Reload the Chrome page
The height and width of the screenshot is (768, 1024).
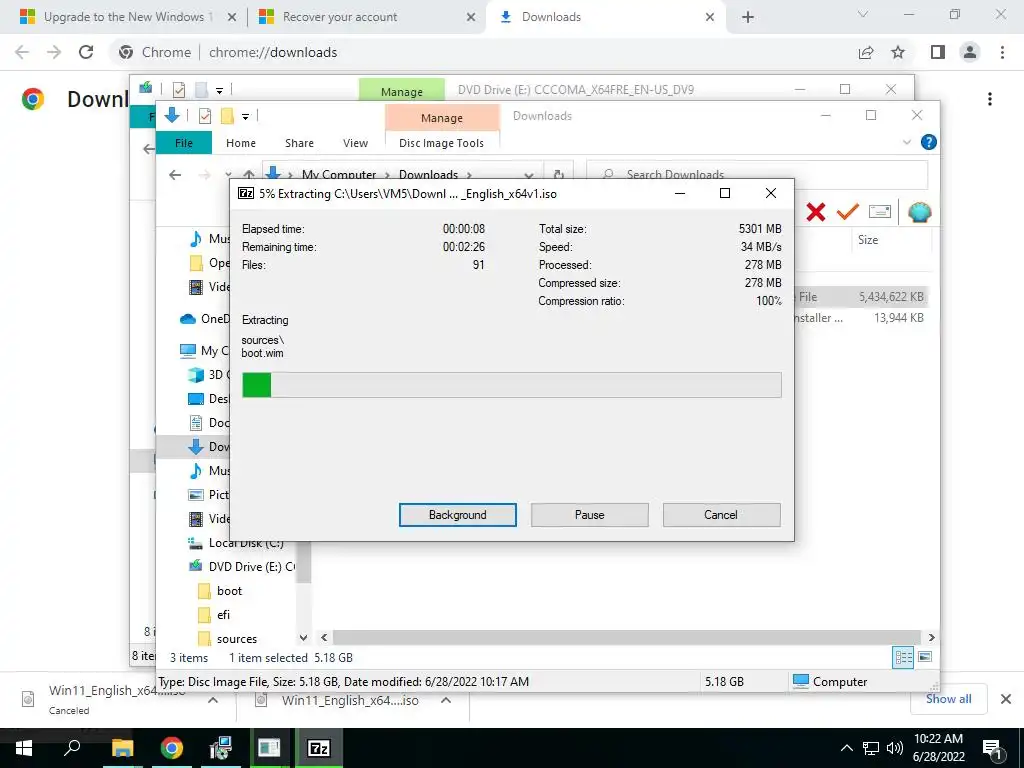86,52
